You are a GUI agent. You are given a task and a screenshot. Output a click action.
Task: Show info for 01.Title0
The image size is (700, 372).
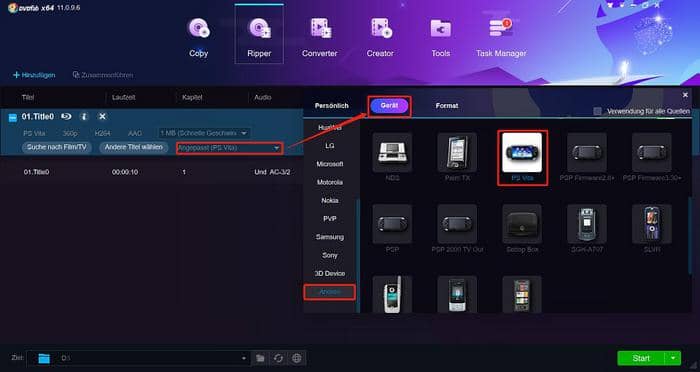coord(84,117)
